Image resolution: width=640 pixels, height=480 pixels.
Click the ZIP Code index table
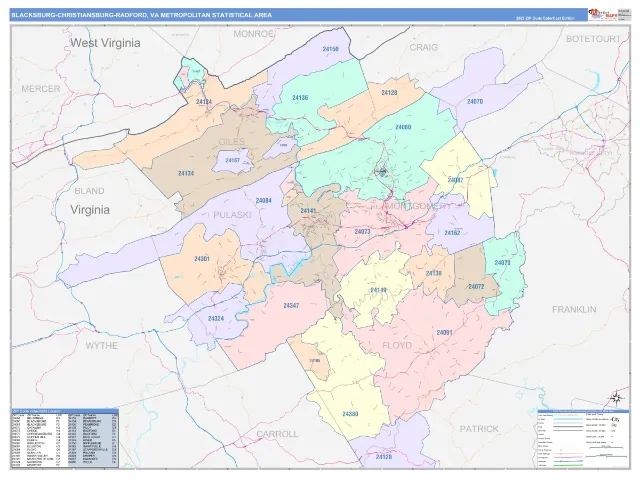(65, 438)
